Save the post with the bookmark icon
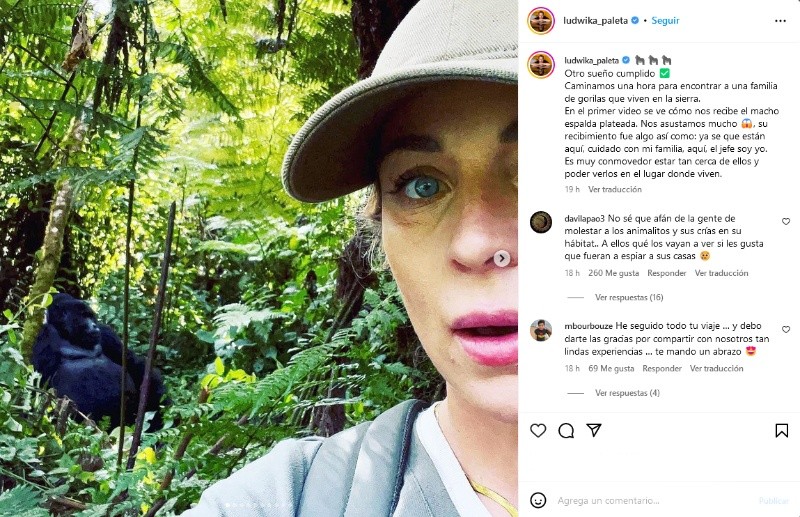Screen dimensions: 800x517 coord(782,430)
